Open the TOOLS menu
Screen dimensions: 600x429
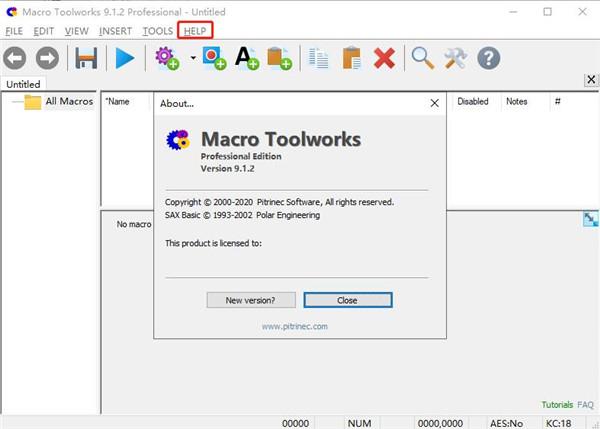[158, 31]
